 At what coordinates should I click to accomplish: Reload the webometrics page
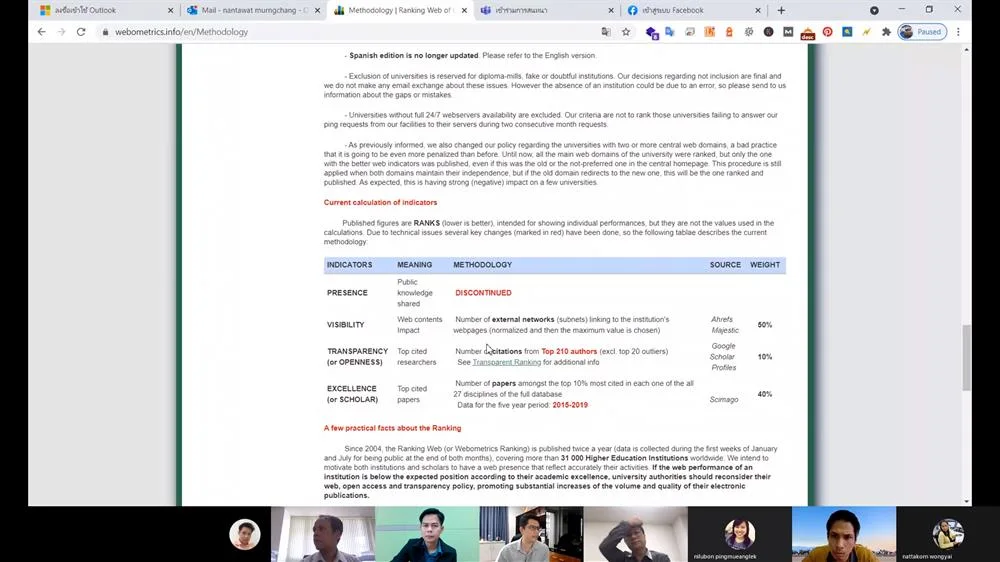point(81,32)
